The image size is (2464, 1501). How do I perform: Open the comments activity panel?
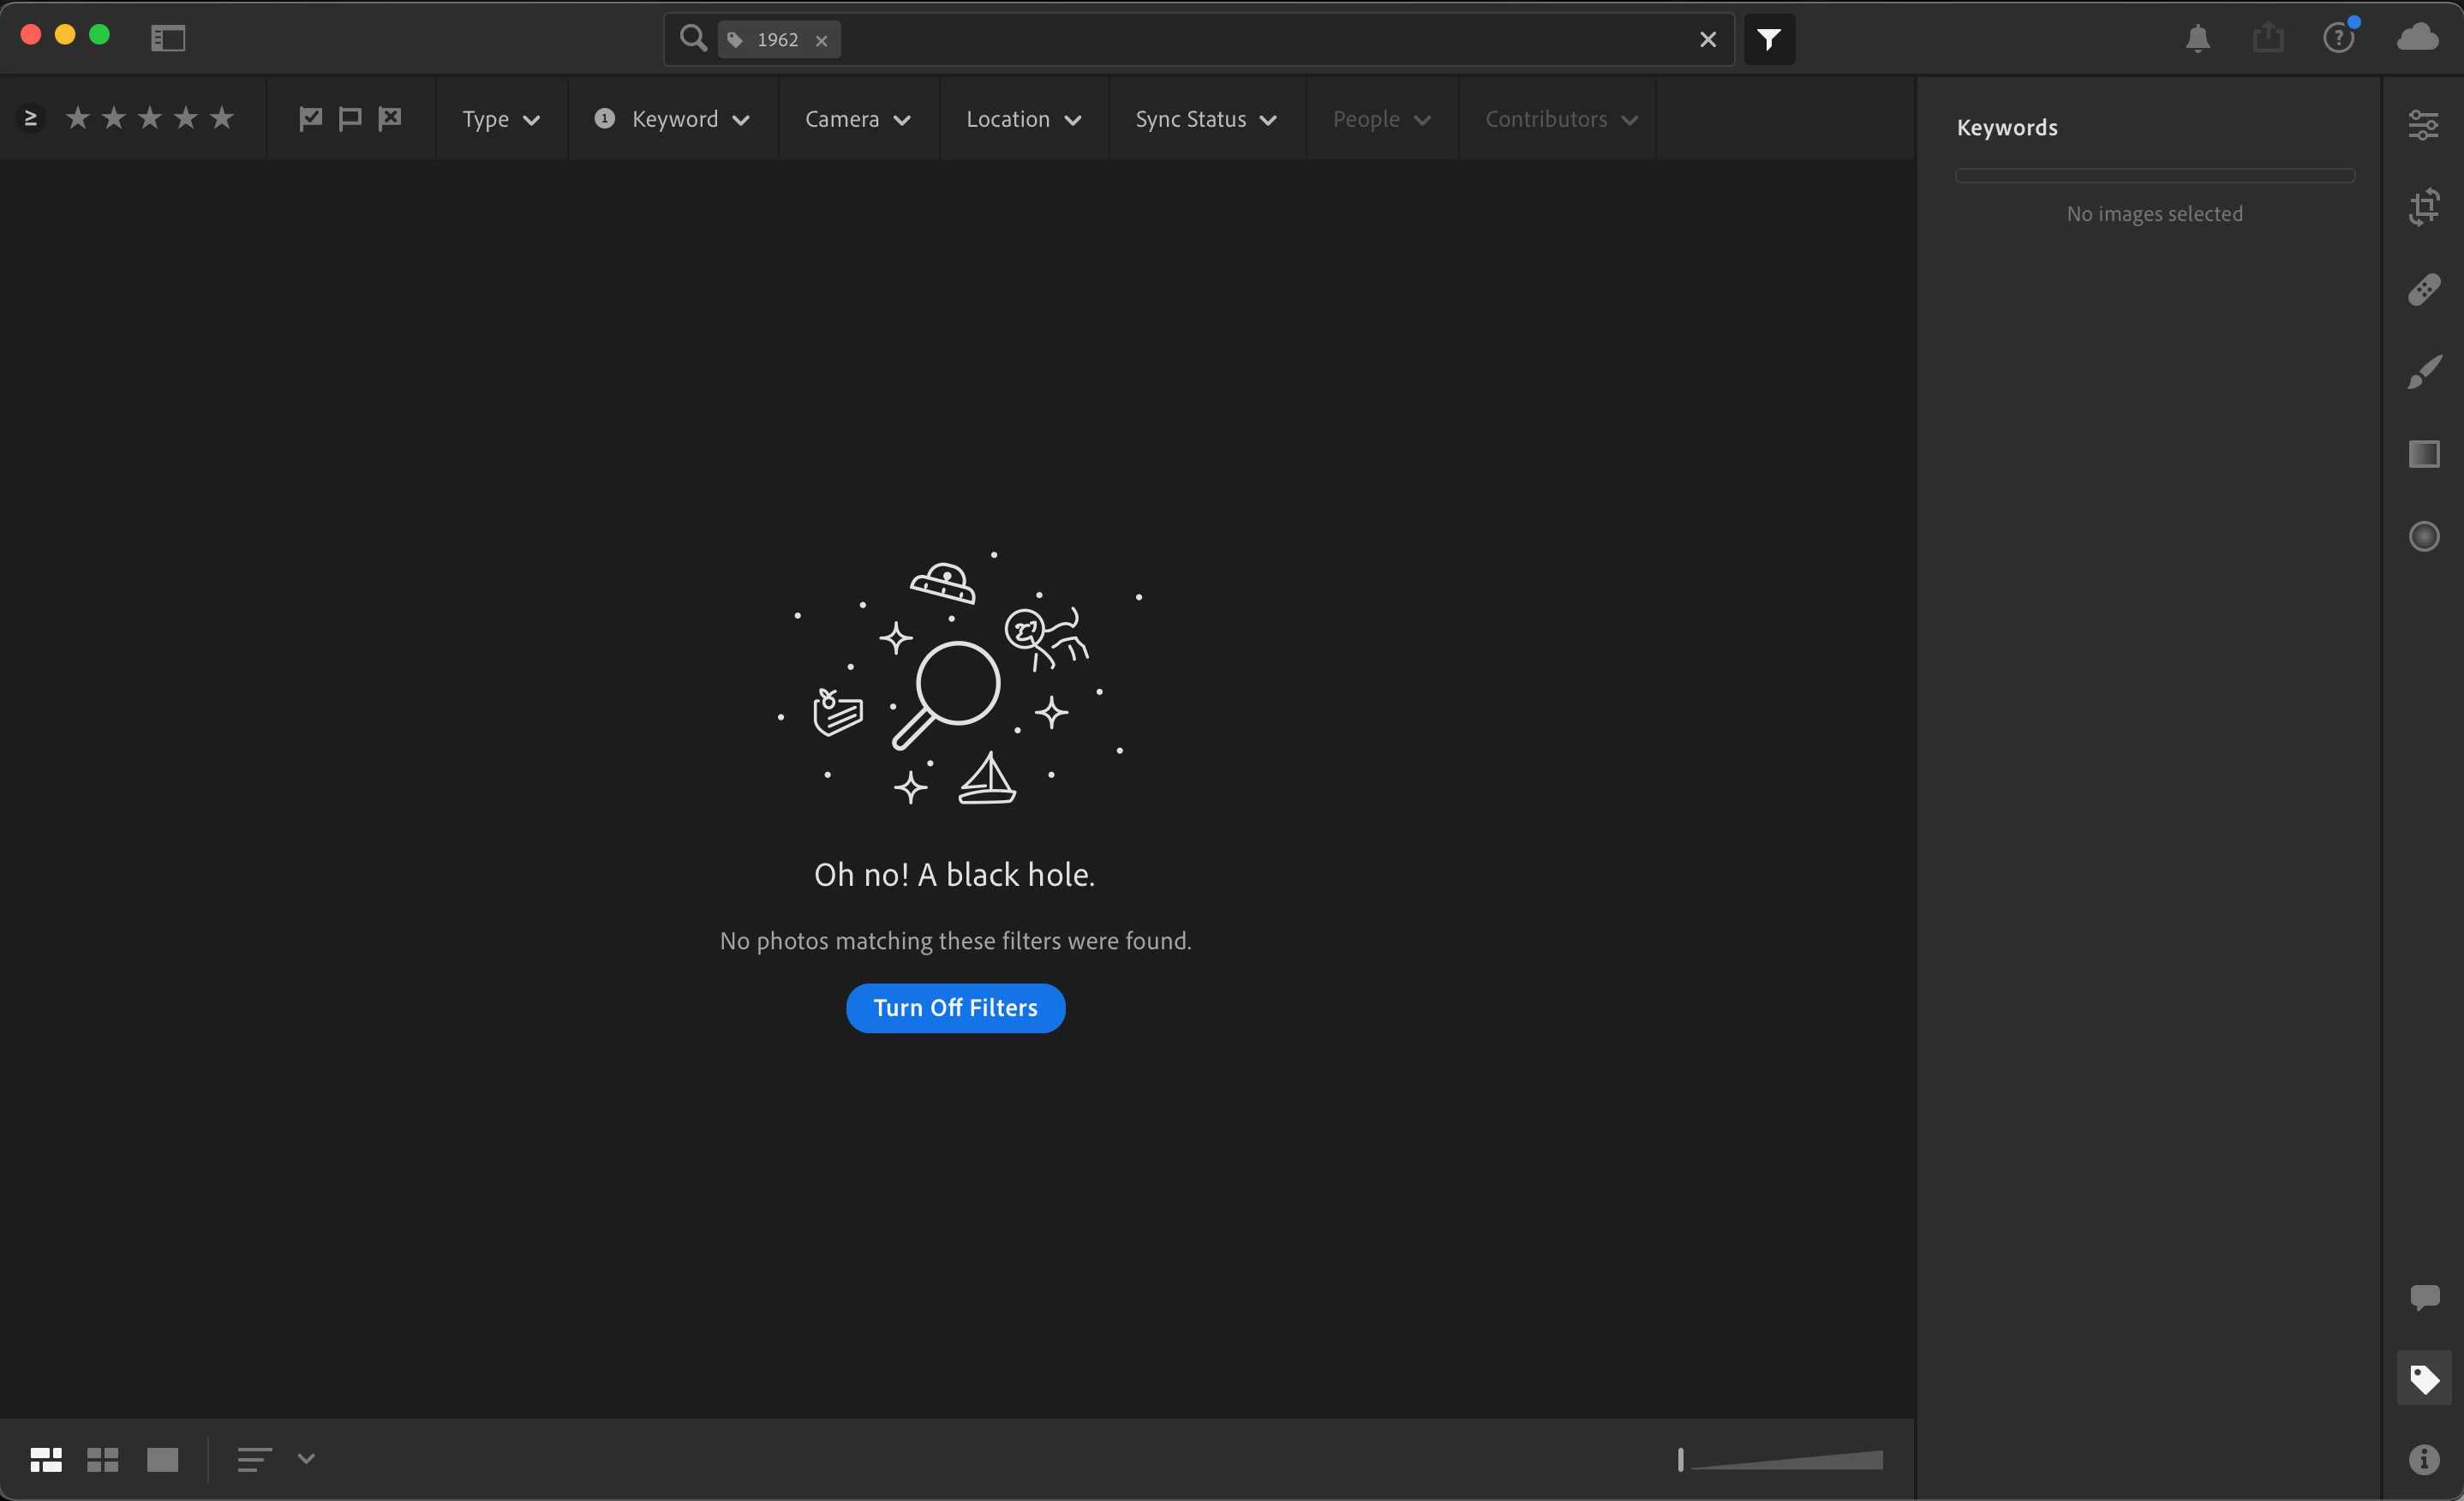coord(2423,1297)
